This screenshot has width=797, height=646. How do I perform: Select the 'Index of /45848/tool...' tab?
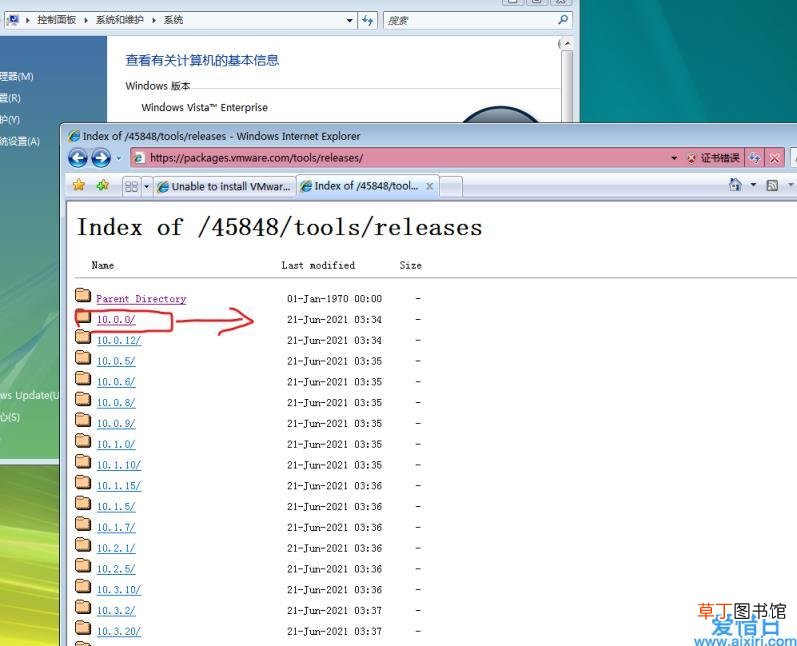(x=366, y=186)
